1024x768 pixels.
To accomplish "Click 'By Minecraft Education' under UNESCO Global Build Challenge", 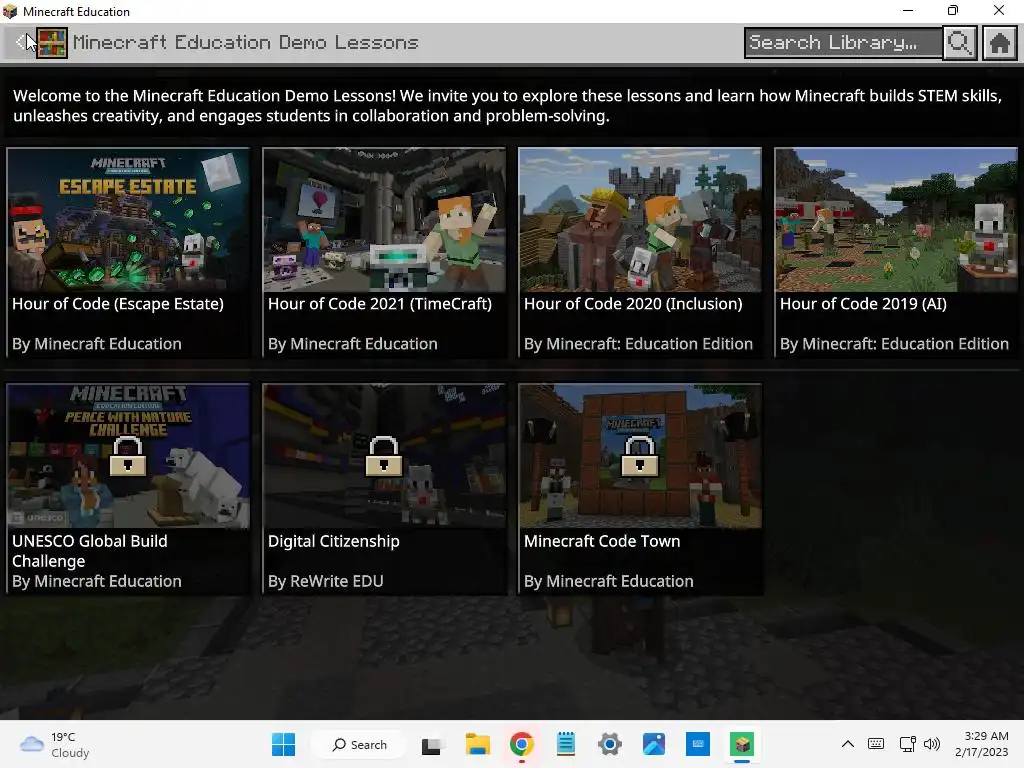I will pyautogui.click(x=97, y=581).
